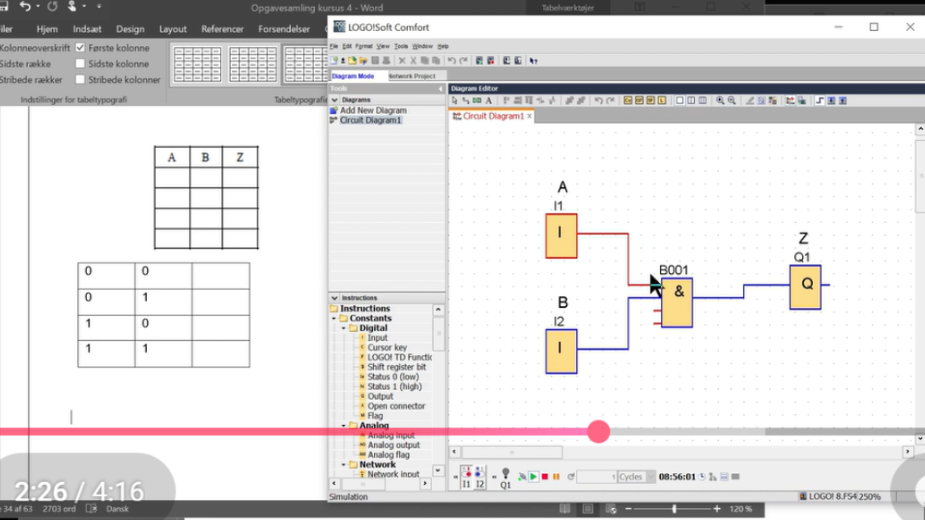Click the Word zoom slider handle
The height and width of the screenshot is (520, 925).
coord(674,508)
